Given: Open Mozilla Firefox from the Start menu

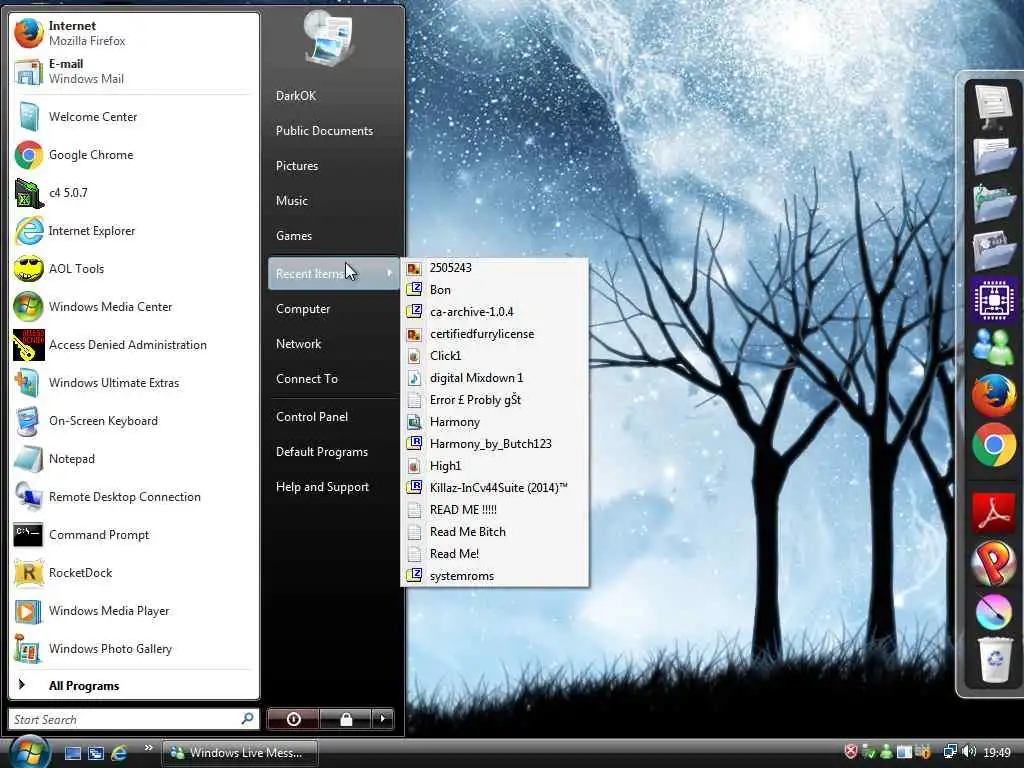Looking at the screenshot, I should point(134,33).
